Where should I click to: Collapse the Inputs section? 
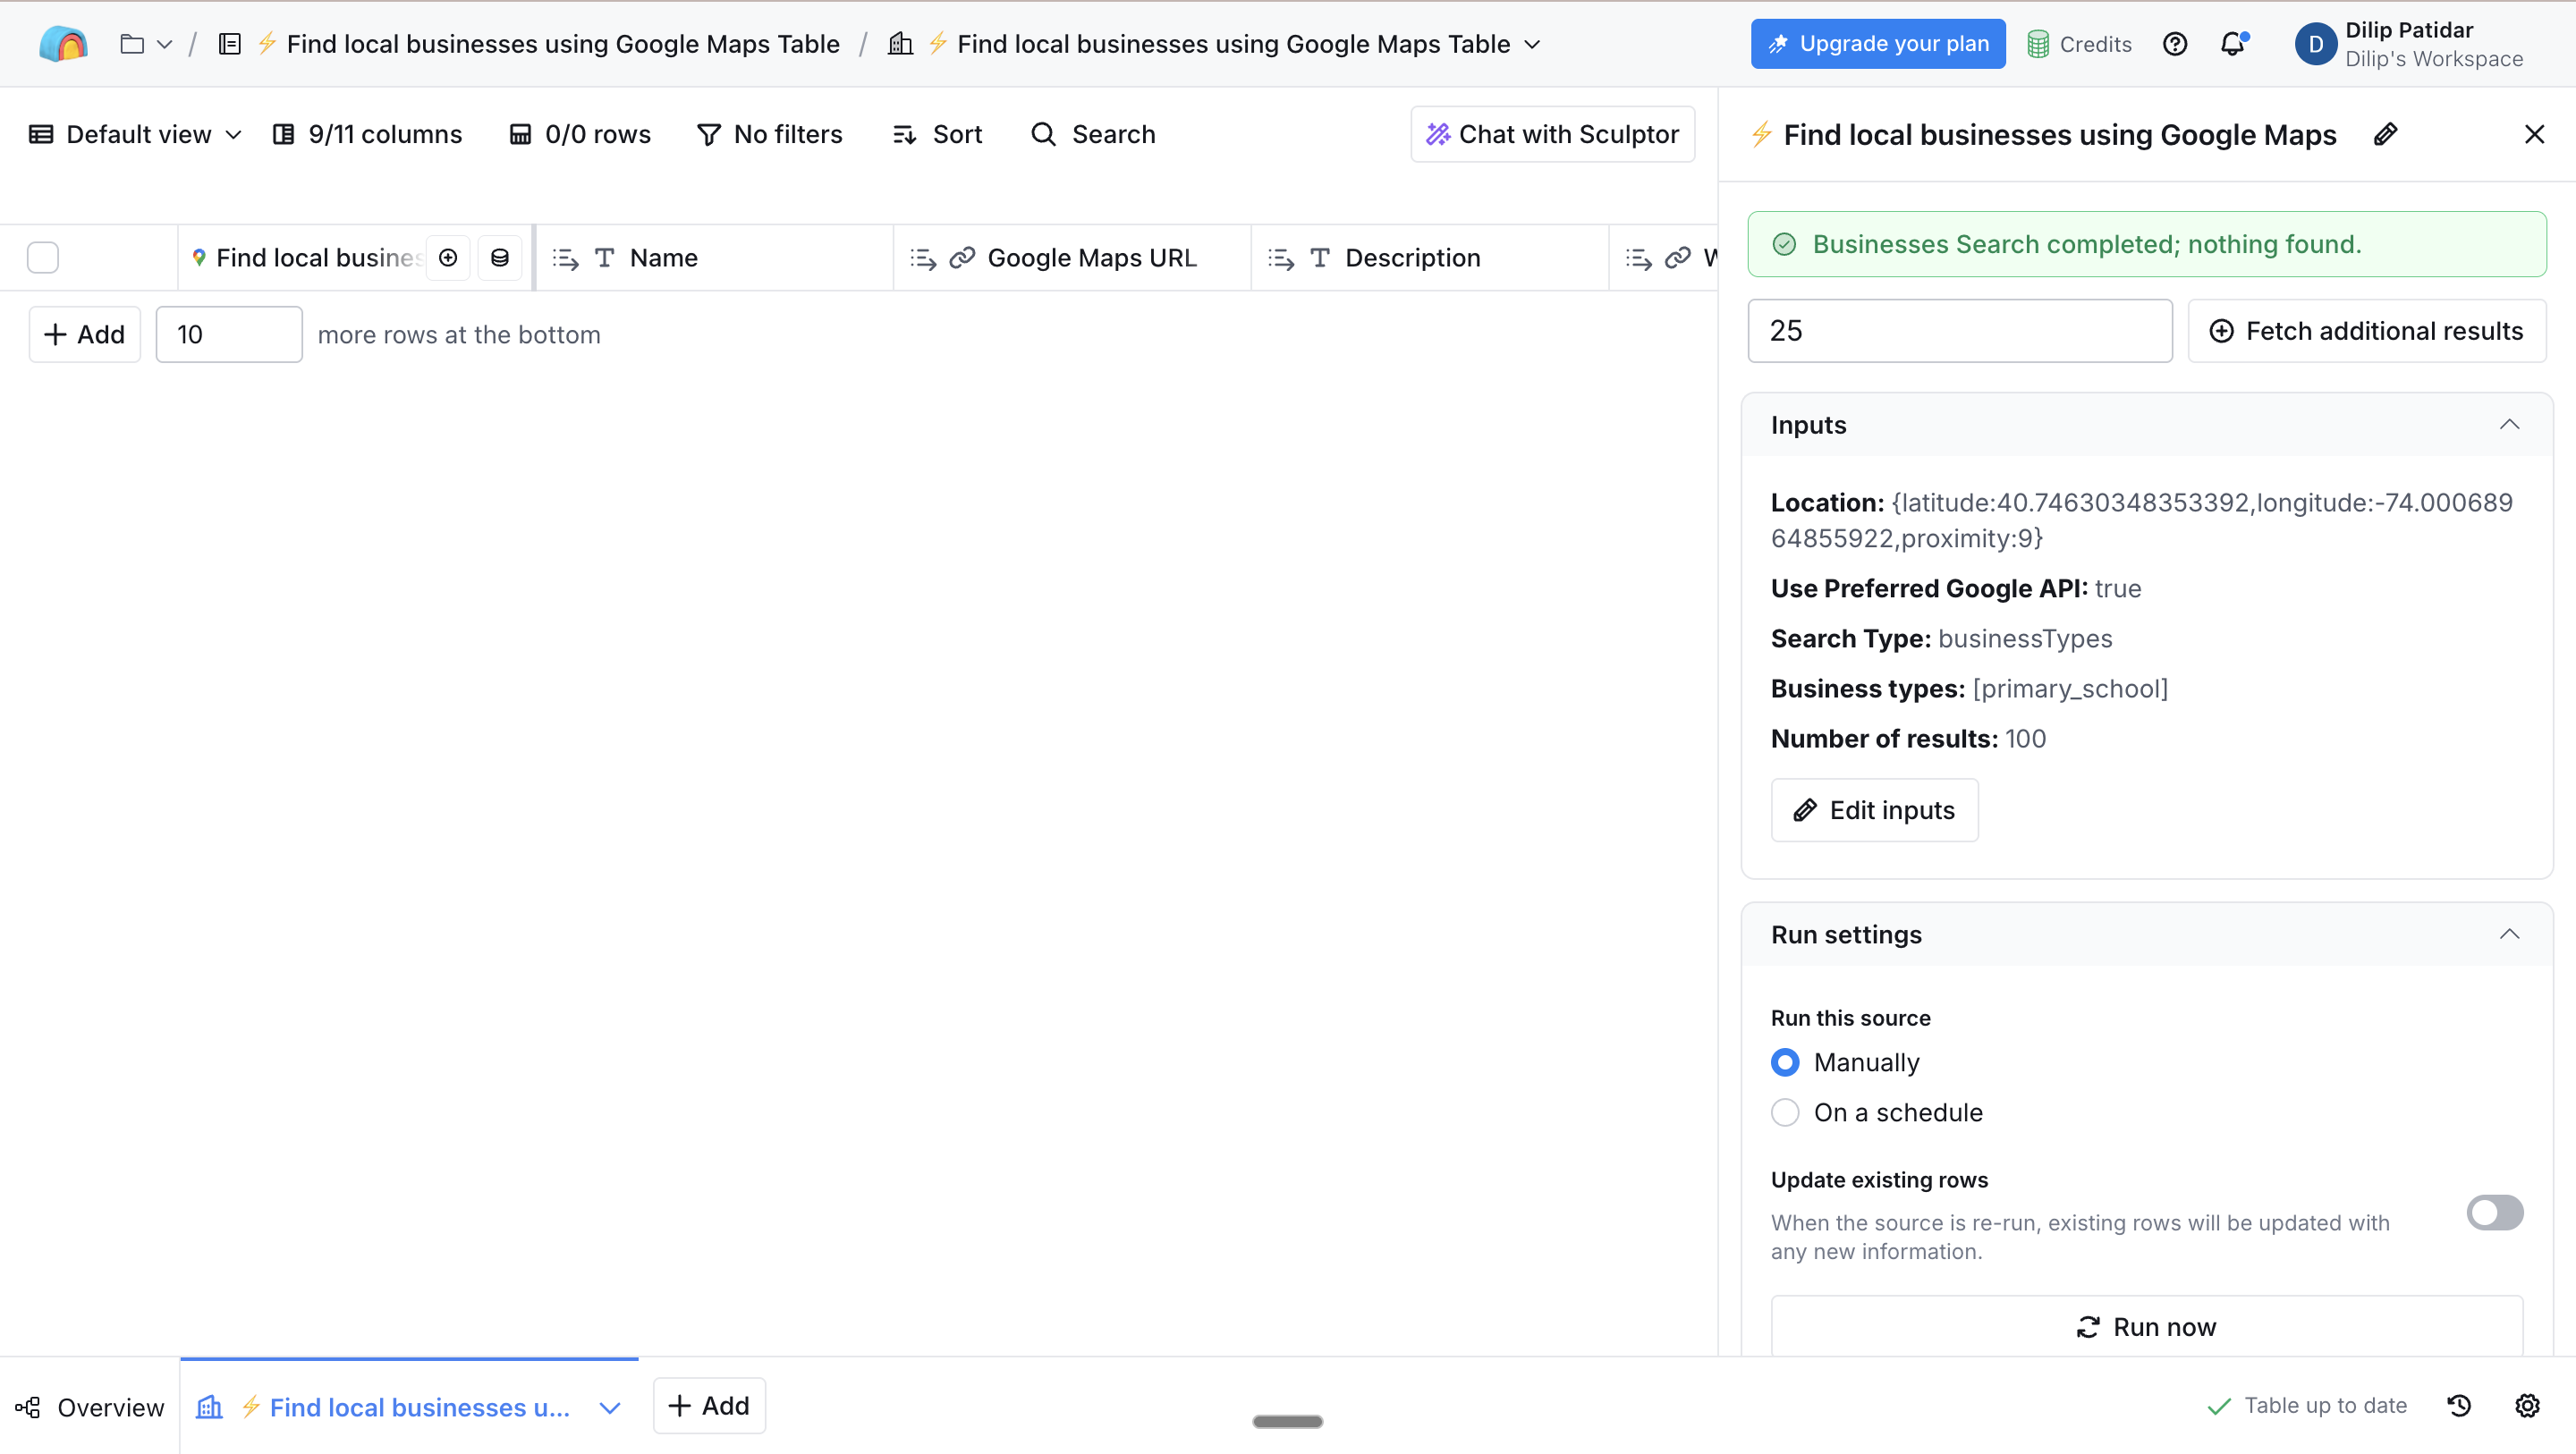tap(2509, 425)
